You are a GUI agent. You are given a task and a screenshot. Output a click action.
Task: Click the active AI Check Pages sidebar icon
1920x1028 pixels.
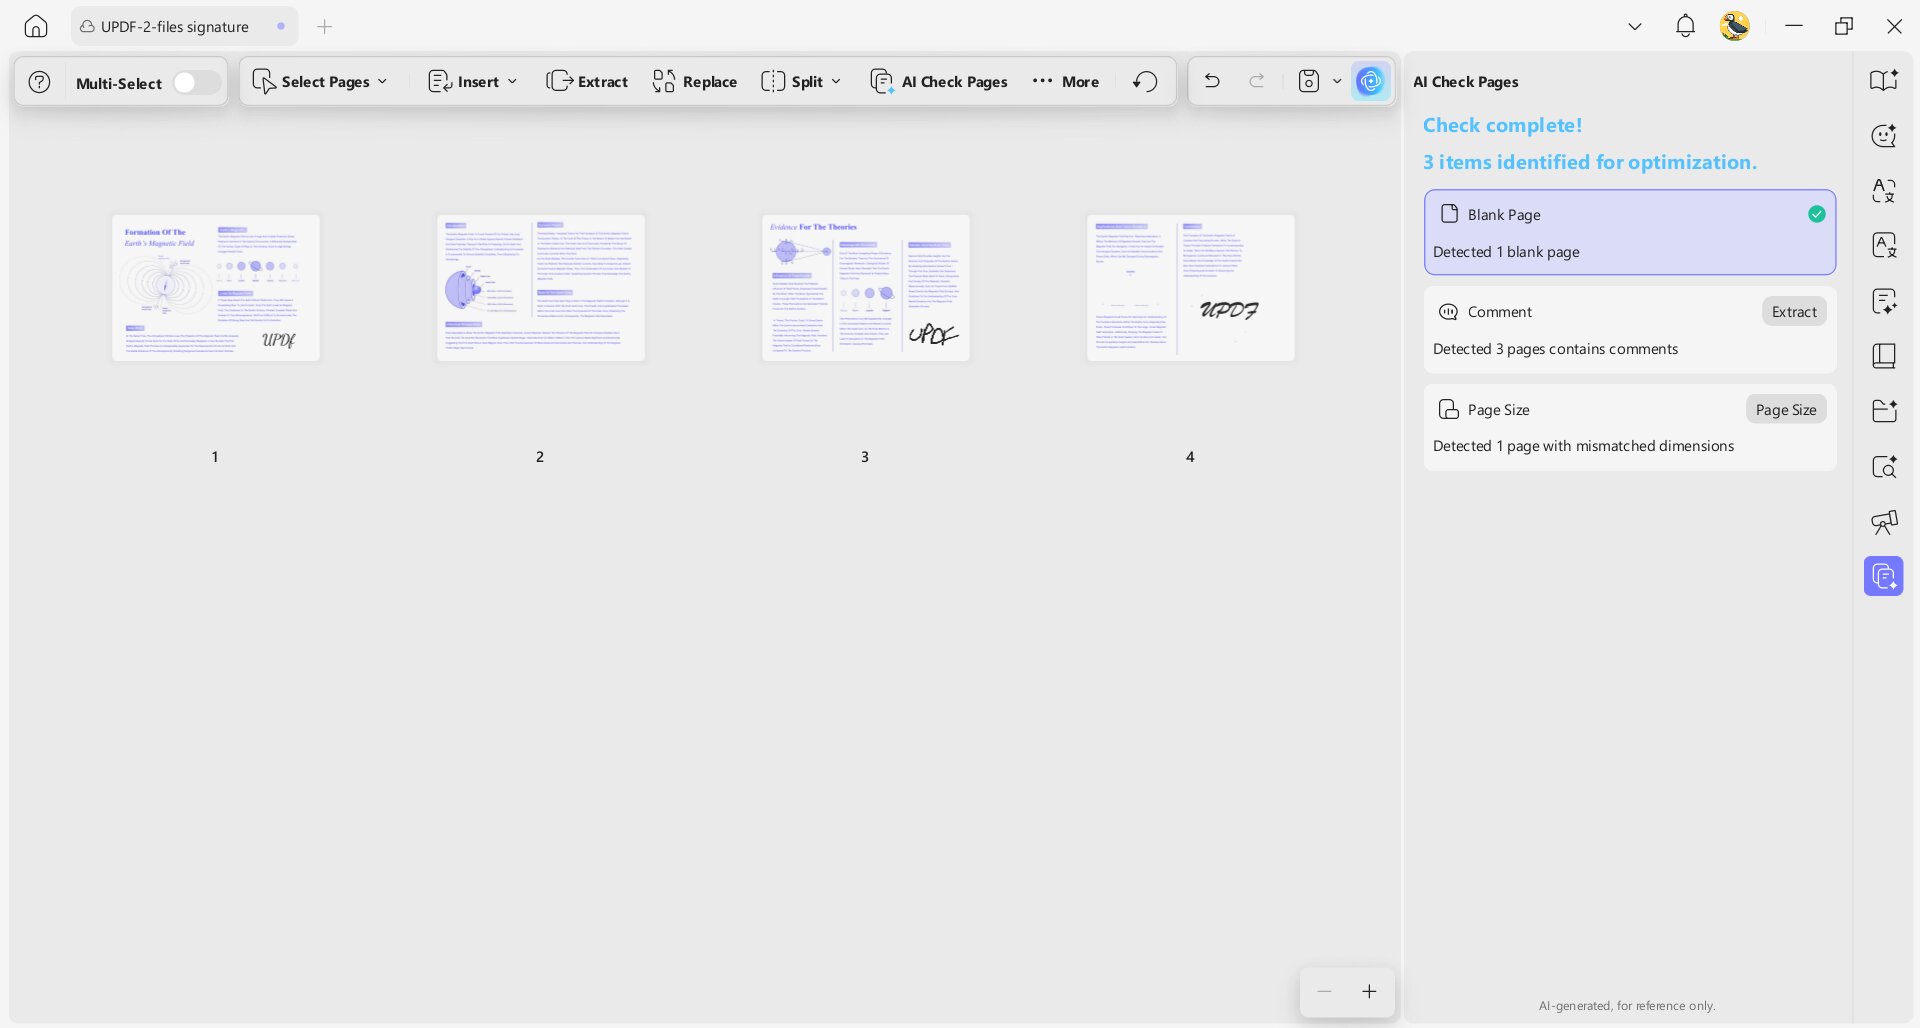(1884, 576)
